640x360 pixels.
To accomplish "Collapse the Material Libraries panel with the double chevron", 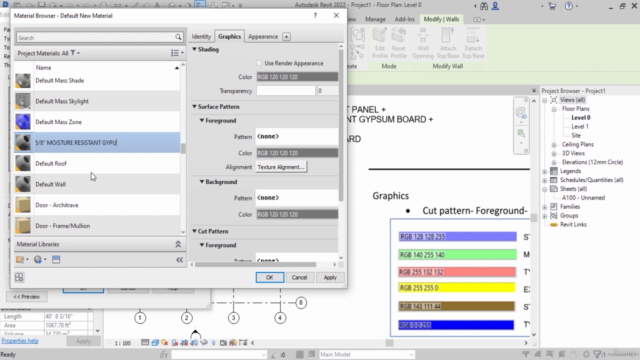I will 178,244.
